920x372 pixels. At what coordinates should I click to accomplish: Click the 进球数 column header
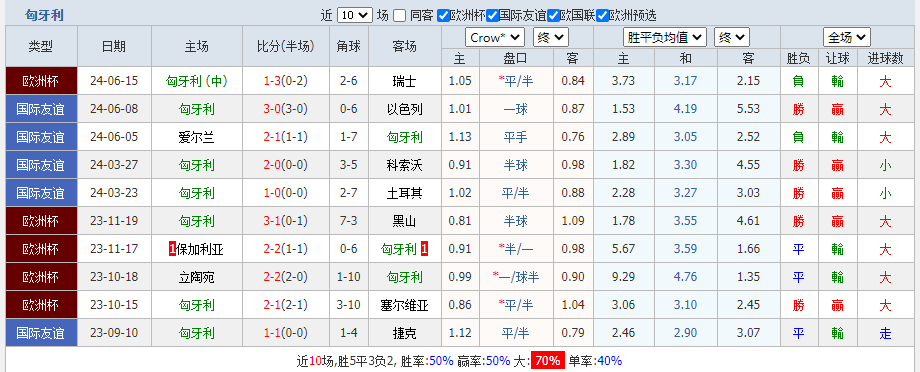tap(885, 59)
